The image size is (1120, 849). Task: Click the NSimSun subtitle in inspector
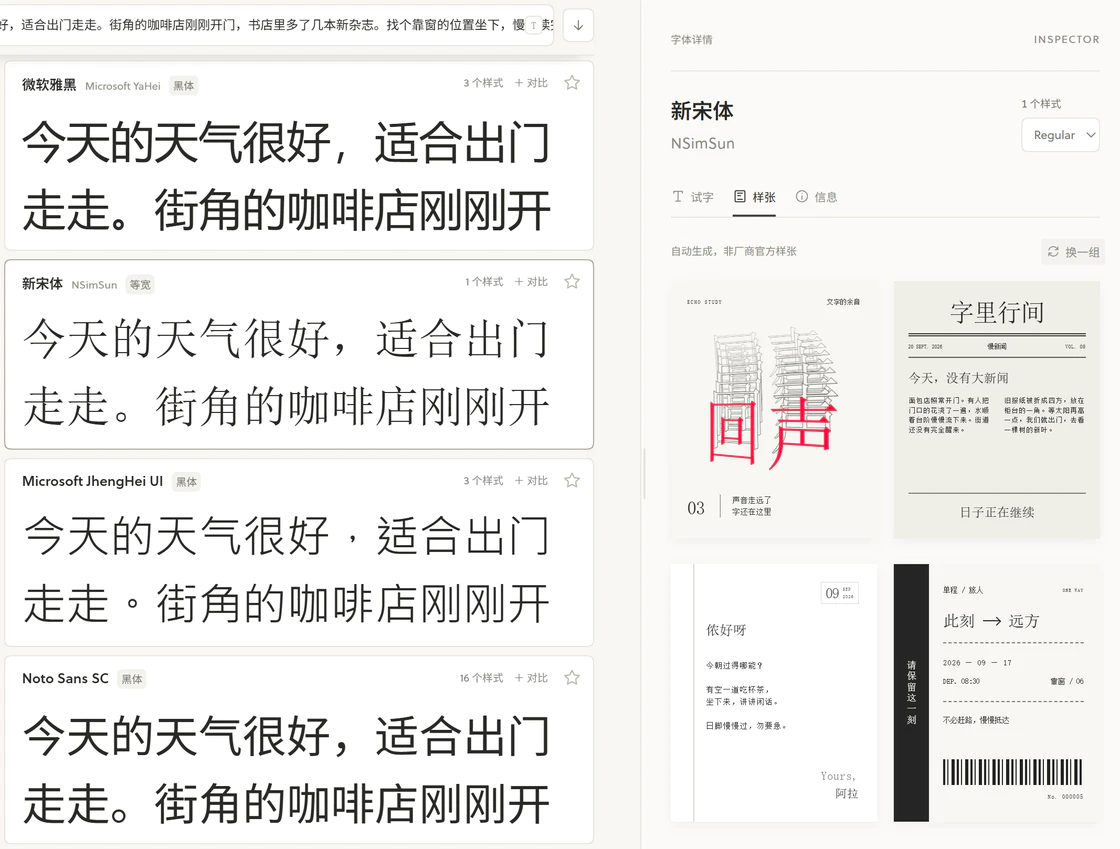tap(702, 144)
